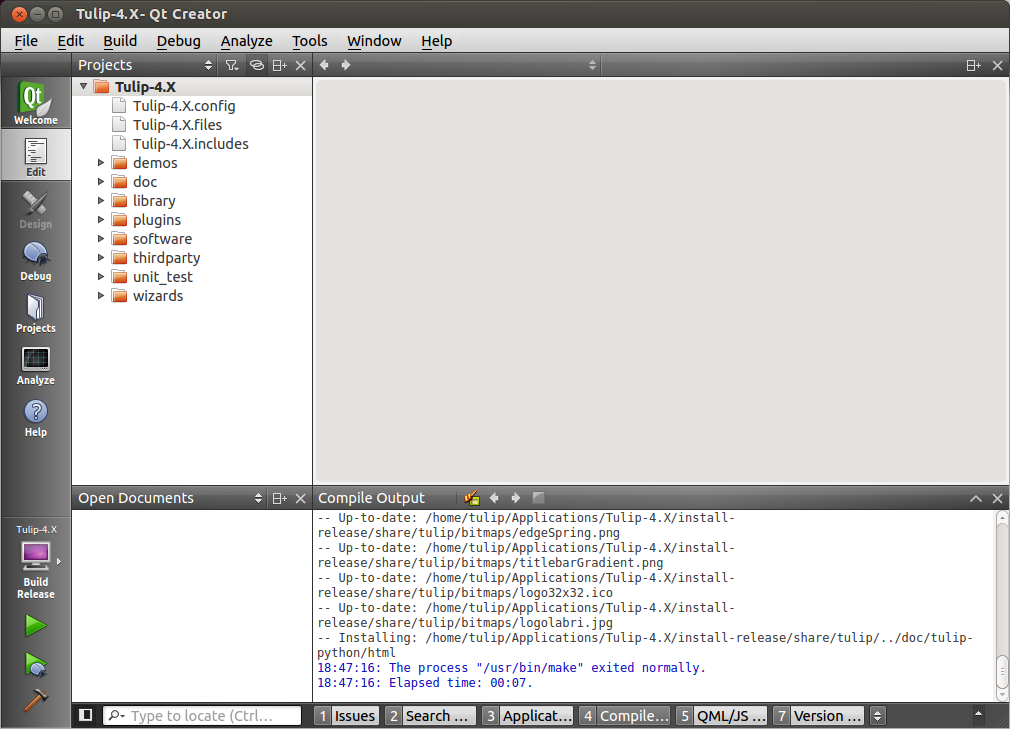
Task: Show the Issues output pane
Action: coord(347,715)
